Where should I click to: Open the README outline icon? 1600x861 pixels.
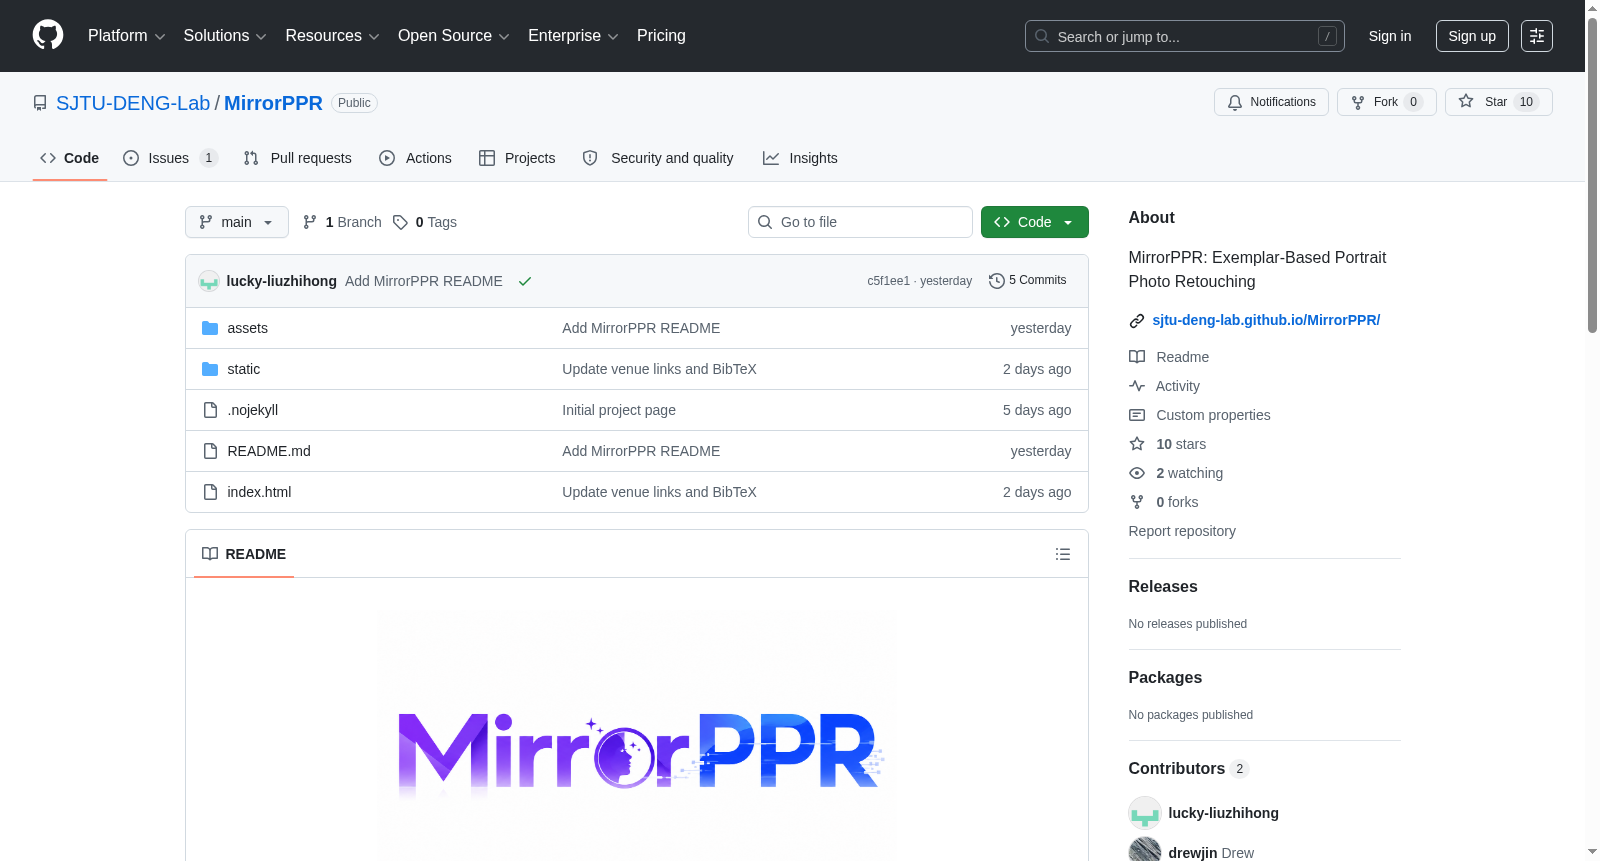point(1063,554)
